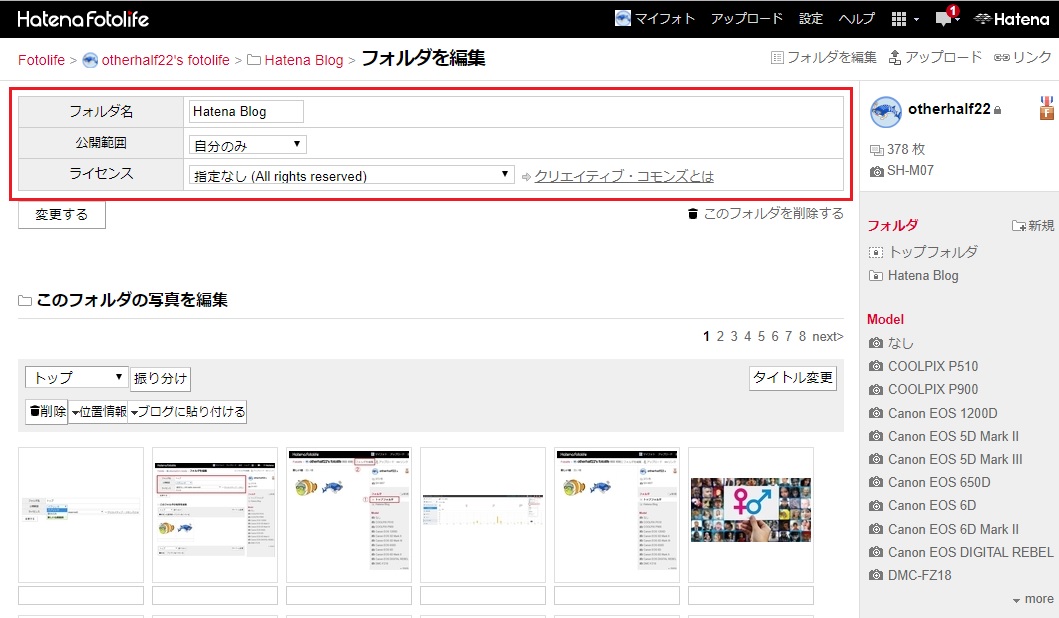The image size is (1059, 618).
Task: Click the マイフォト avatar icon in header
Action: click(x=623, y=18)
